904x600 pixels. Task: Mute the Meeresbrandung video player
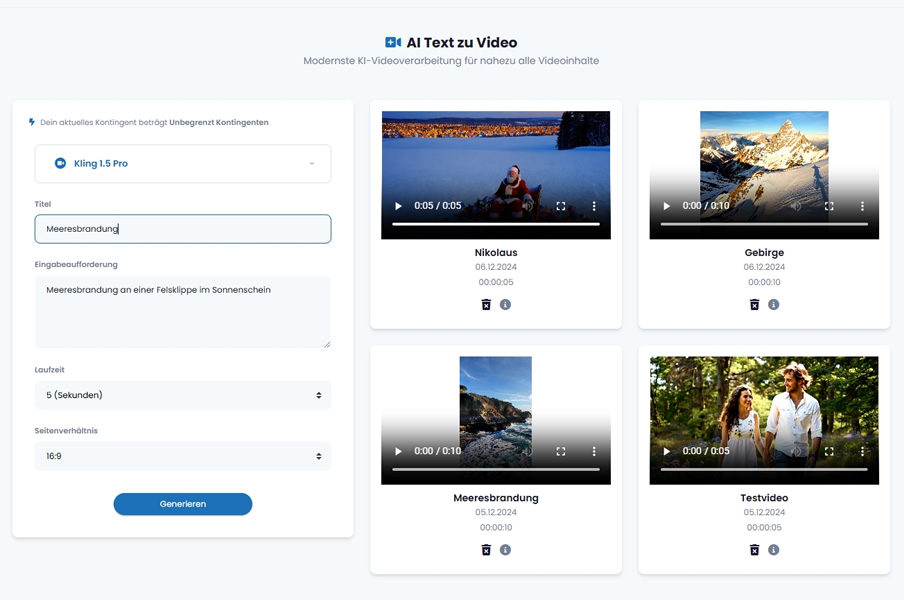pos(528,451)
